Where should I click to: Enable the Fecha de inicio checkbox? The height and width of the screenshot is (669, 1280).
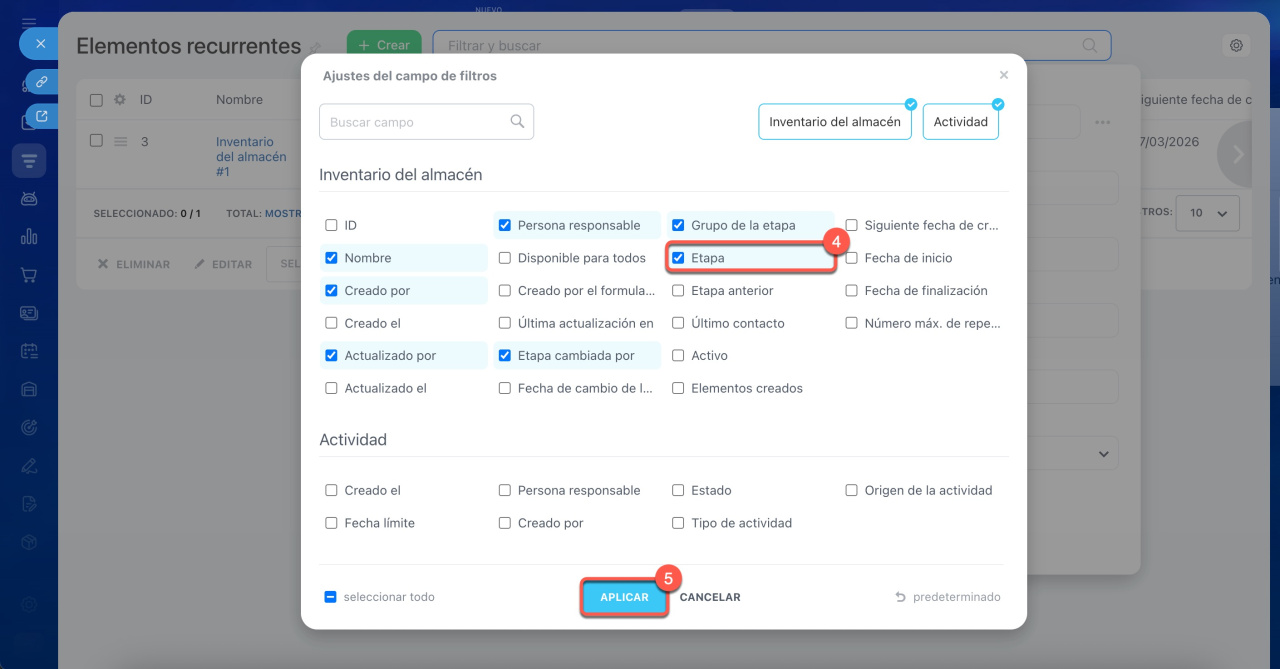coord(852,258)
